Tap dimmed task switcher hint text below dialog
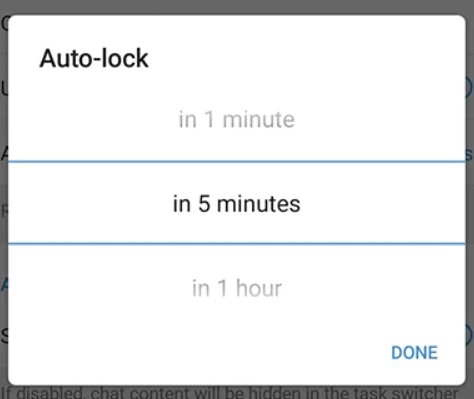This screenshot has height=399, width=474. (230, 393)
